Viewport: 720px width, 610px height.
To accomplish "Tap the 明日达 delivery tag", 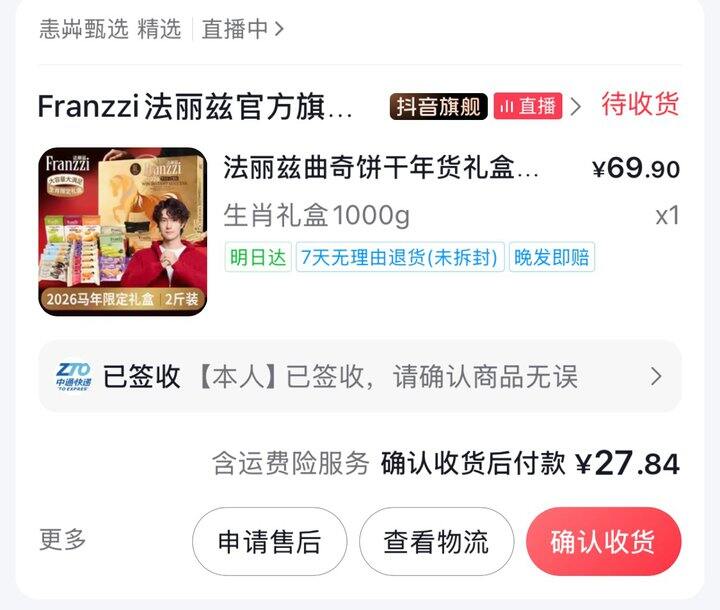I will [258, 257].
